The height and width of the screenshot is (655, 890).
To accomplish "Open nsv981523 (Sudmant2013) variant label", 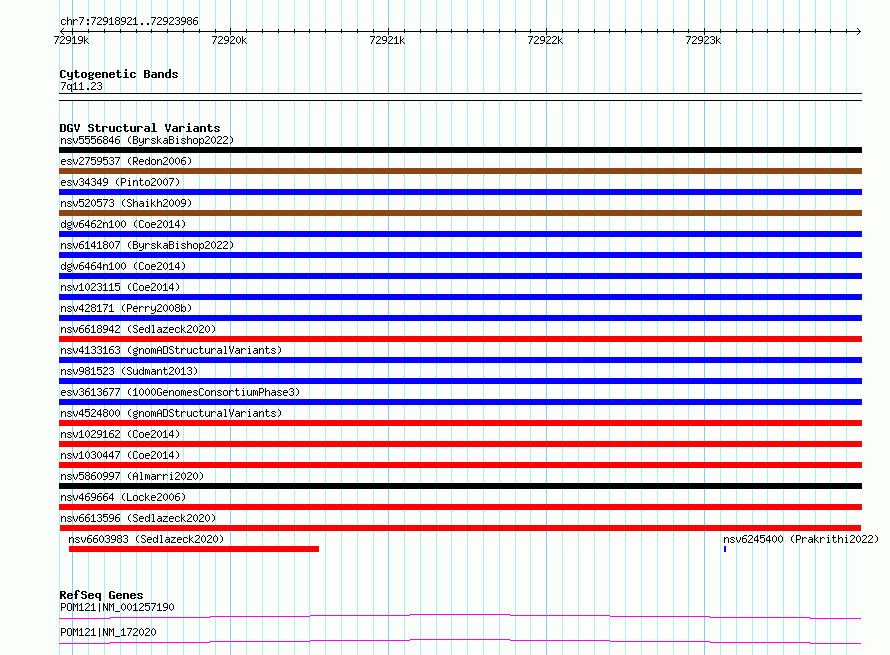I will point(129,371).
